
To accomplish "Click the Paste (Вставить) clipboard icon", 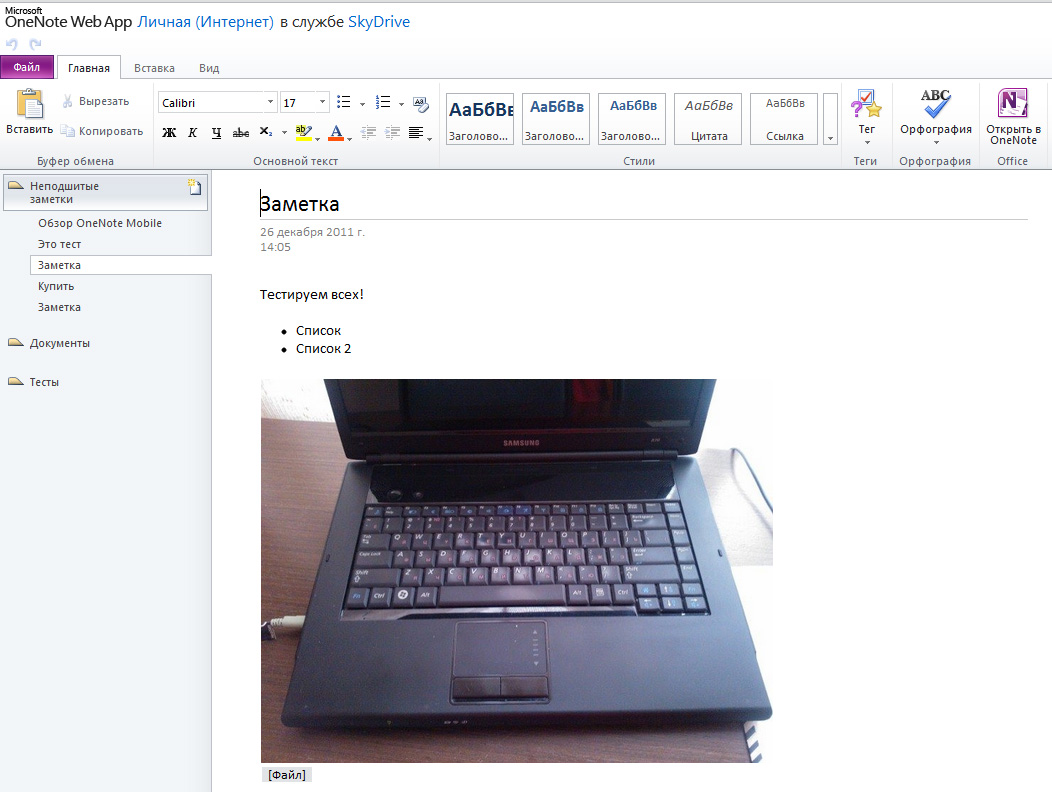I will [30, 105].
